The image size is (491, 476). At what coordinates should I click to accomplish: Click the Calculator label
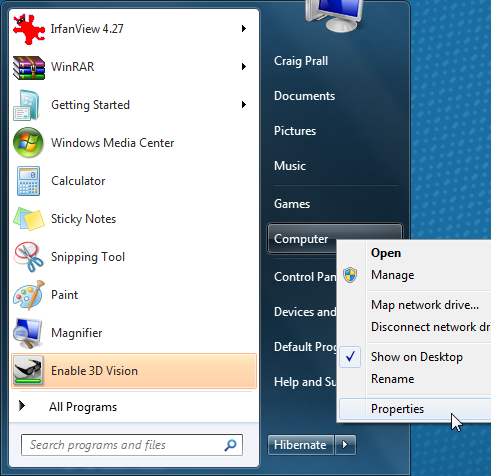(x=78, y=181)
